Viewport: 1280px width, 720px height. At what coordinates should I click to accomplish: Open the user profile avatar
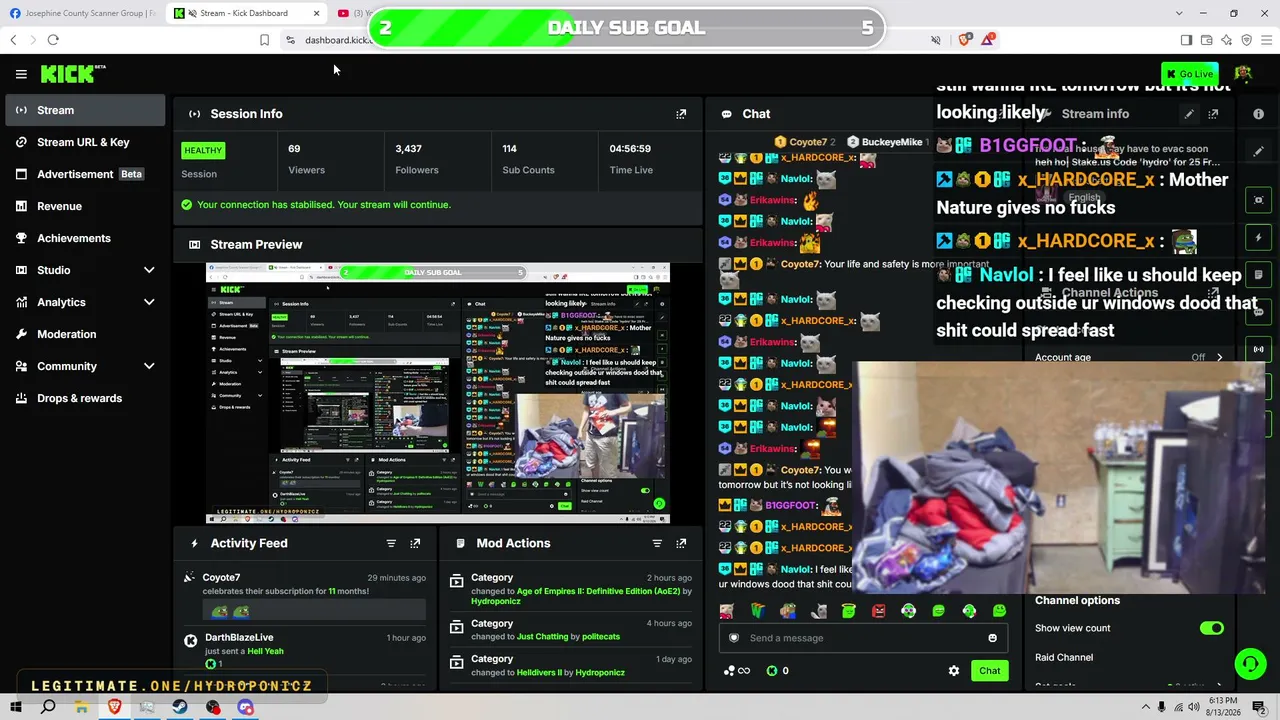click(1243, 74)
